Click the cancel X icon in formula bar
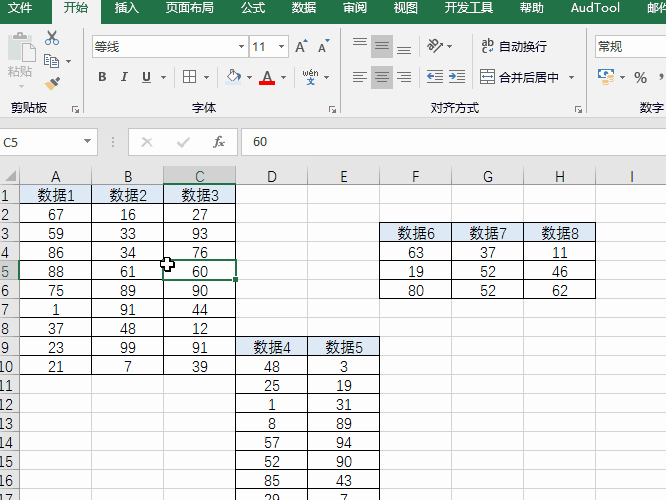This screenshot has width=666, height=500. [147, 142]
